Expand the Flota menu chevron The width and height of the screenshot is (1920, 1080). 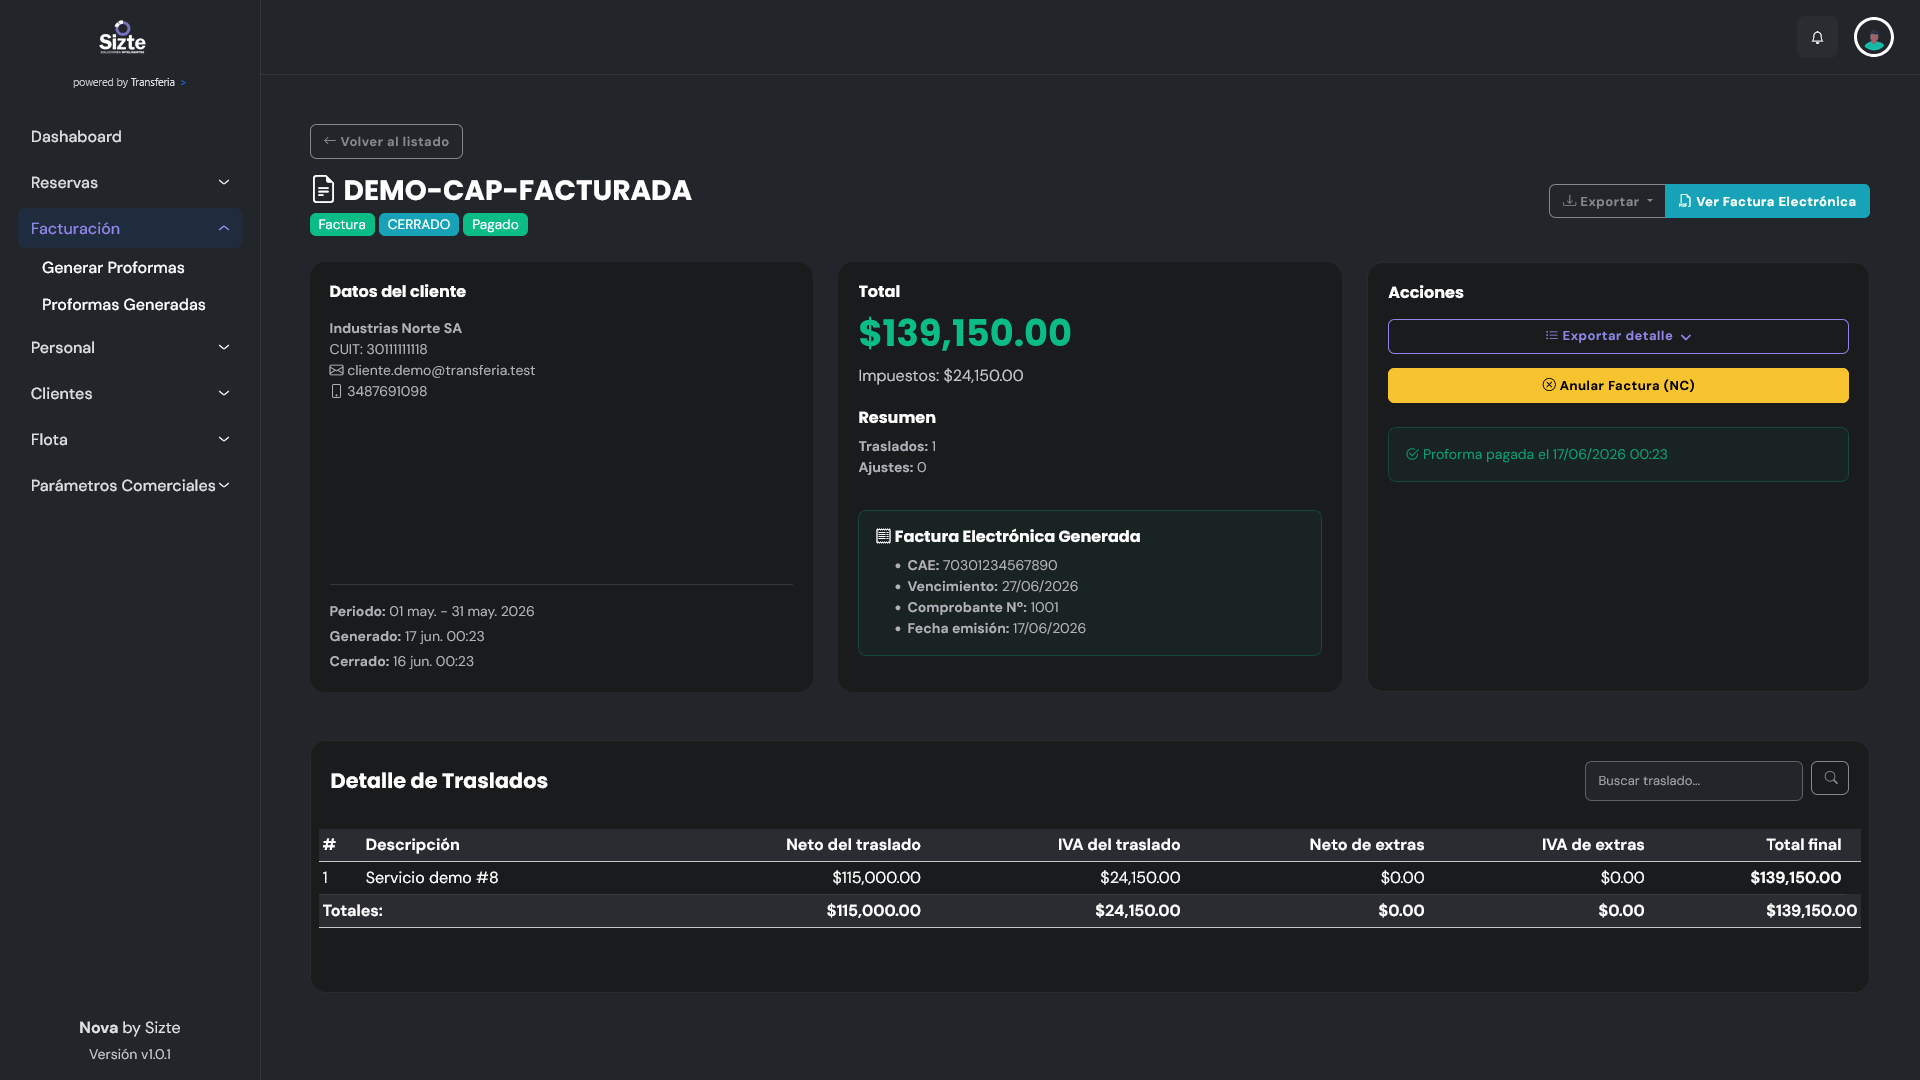pyautogui.click(x=224, y=439)
